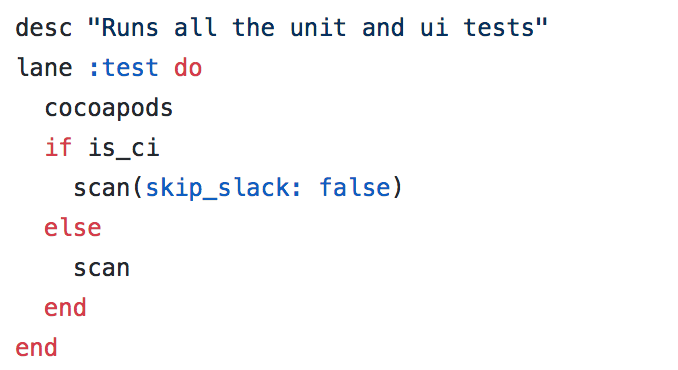
Task: Click the blue 'false' value
Action: tap(355, 187)
